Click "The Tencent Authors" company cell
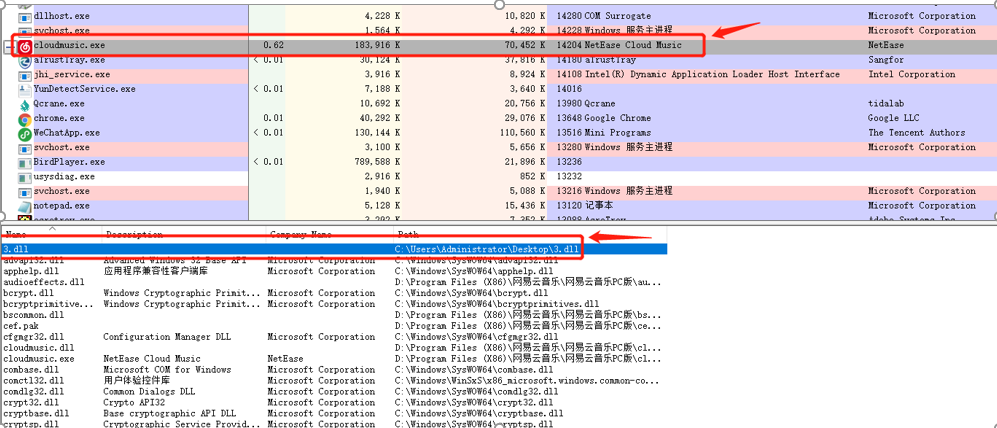997x428 pixels. point(916,133)
